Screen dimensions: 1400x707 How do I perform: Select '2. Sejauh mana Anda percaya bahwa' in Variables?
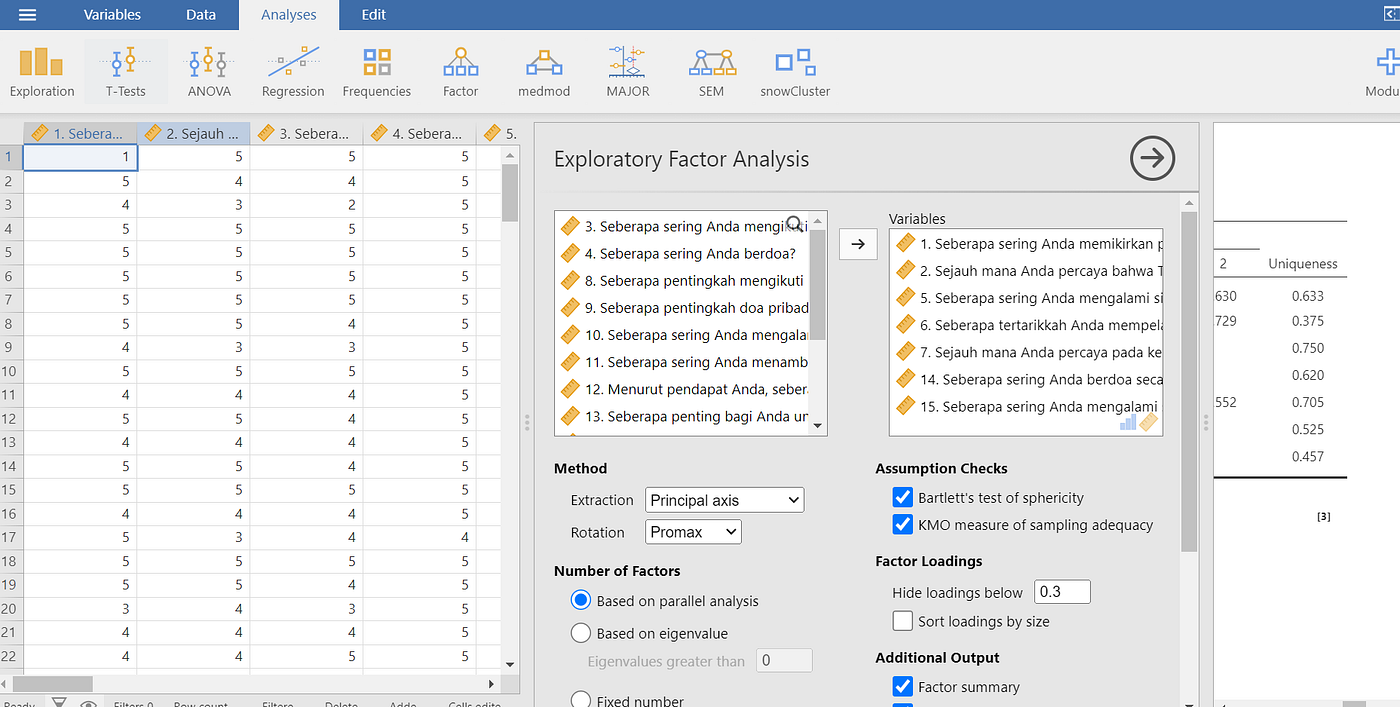[x=1026, y=270]
